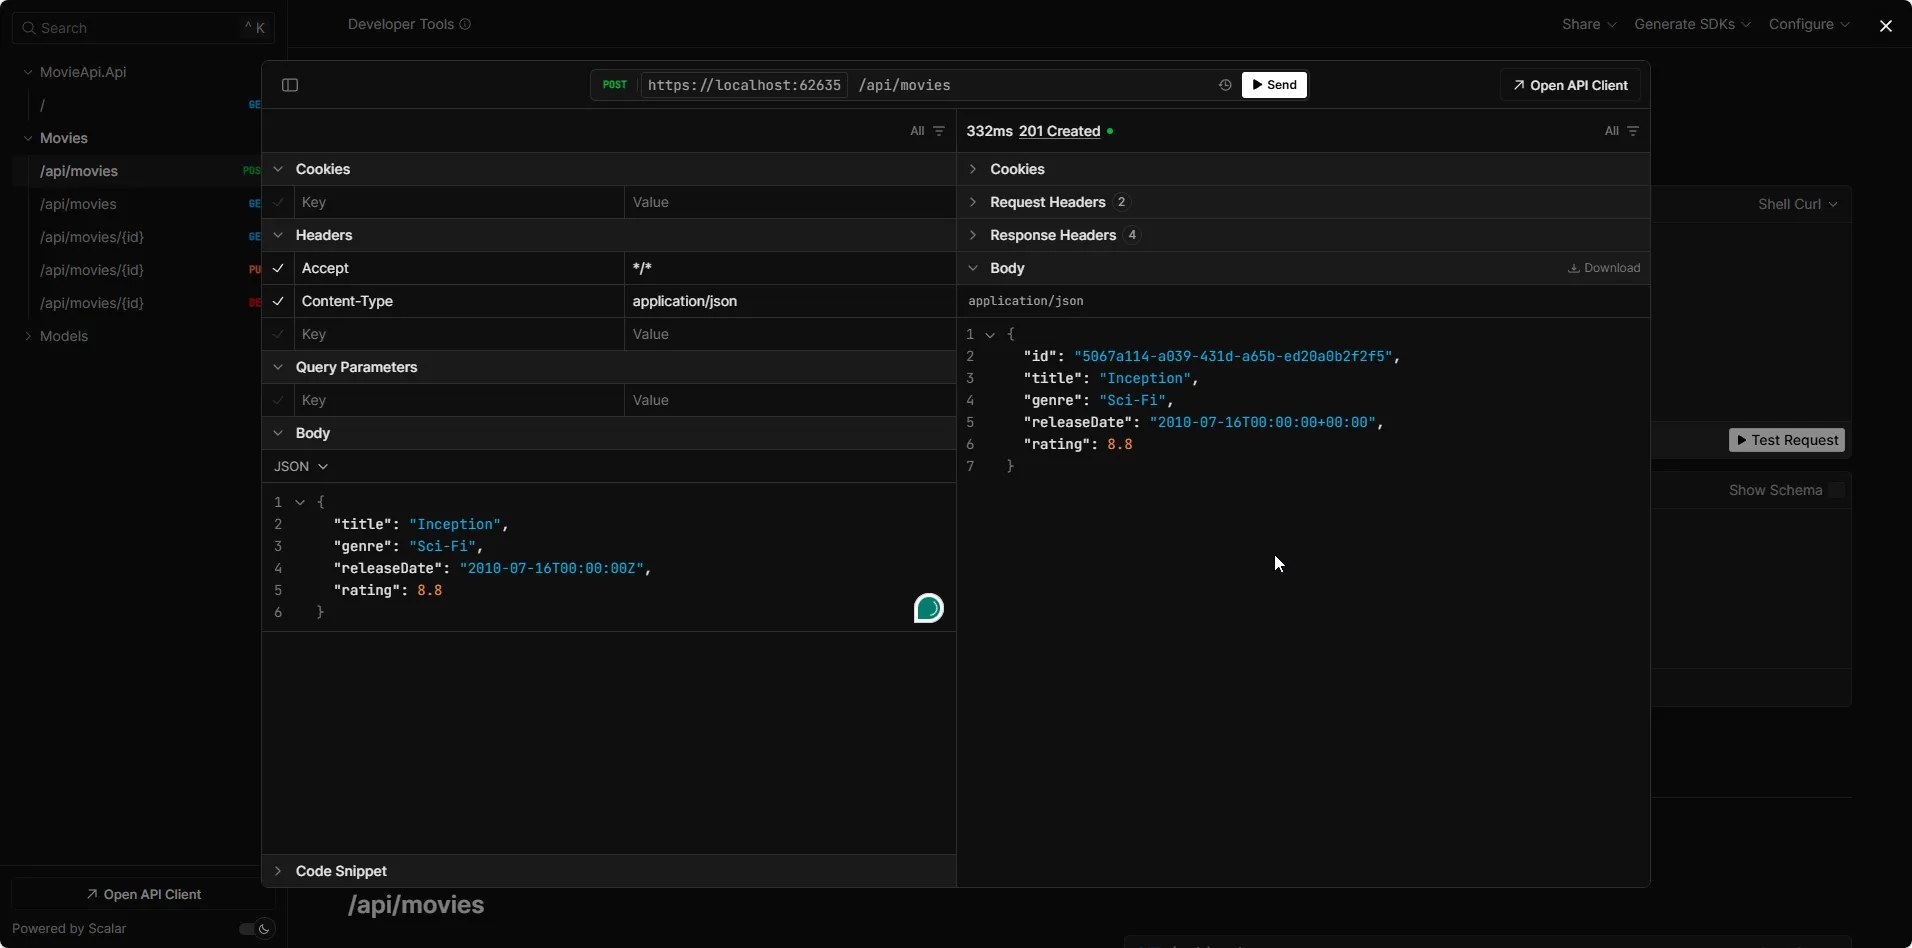Click the Test Request button
This screenshot has width=1912, height=948.
[x=1787, y=439]
